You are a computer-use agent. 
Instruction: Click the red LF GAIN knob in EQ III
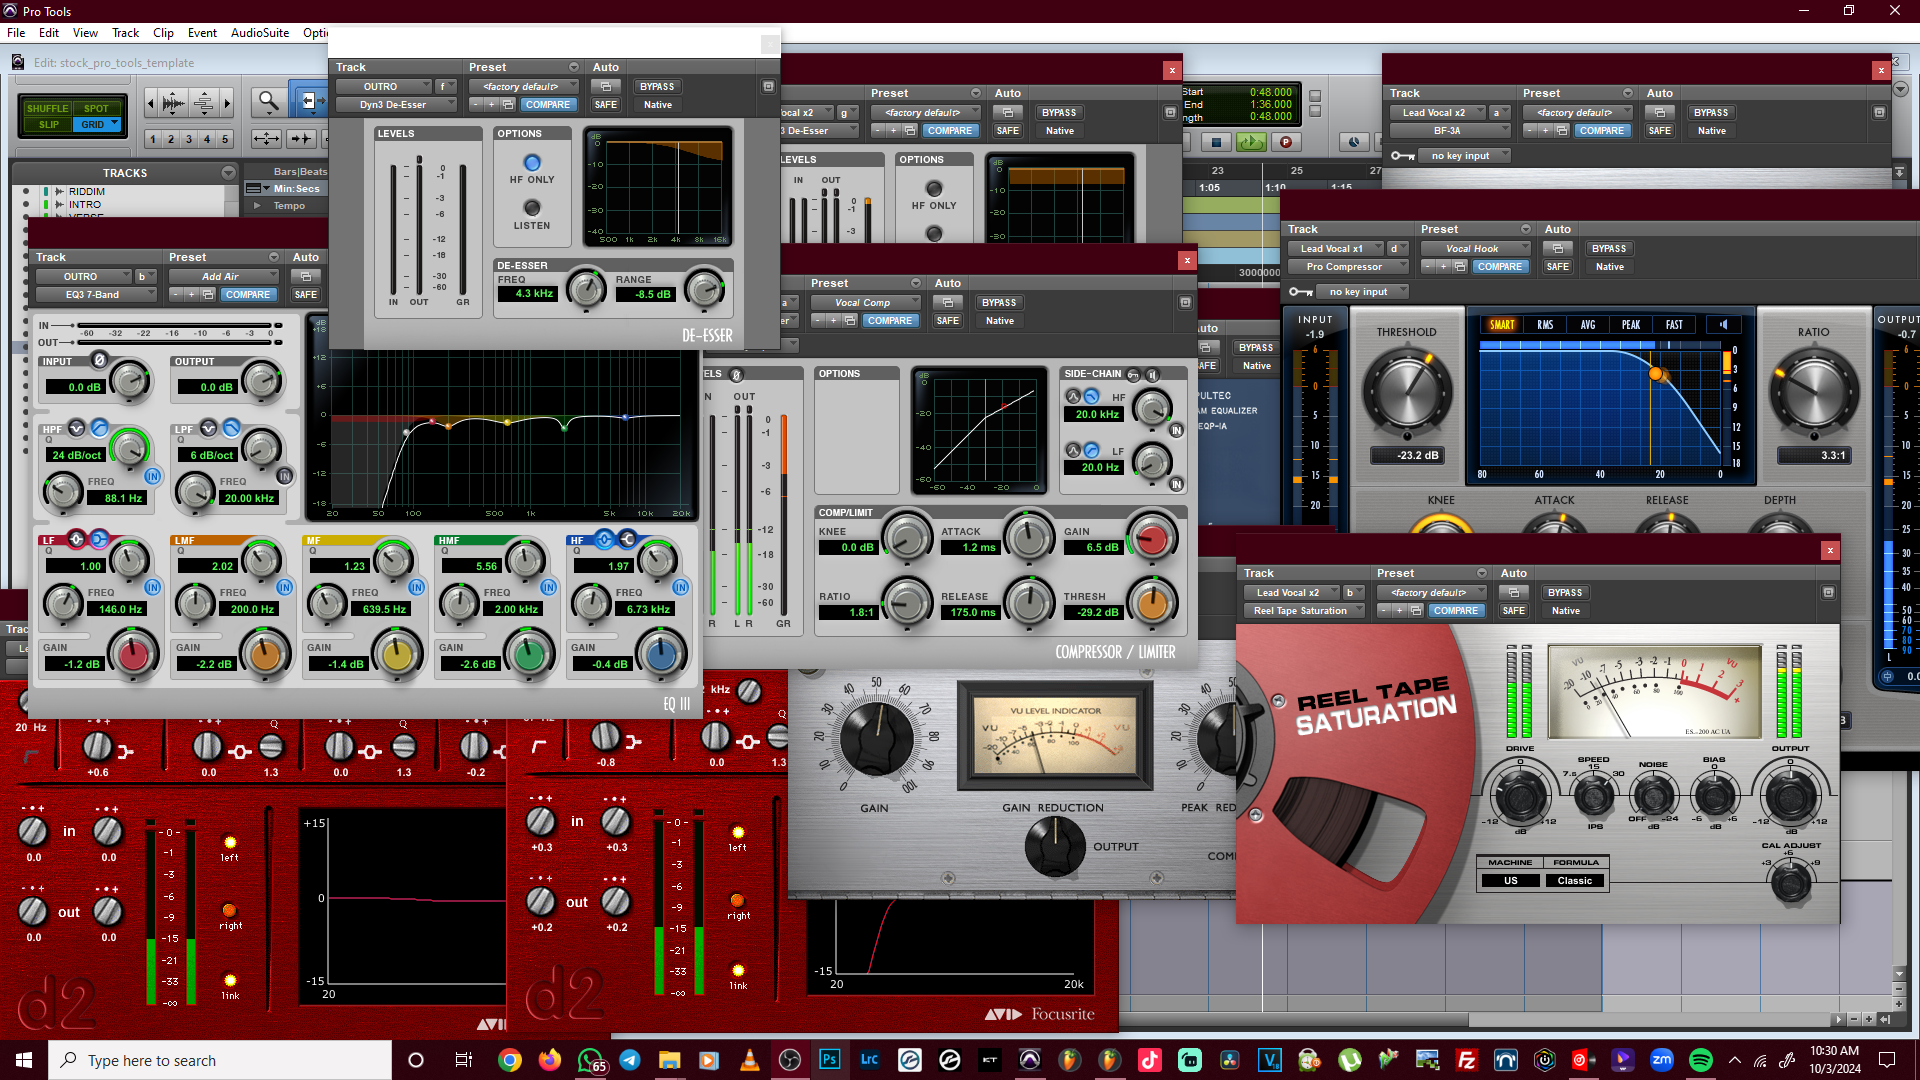point(134,655)
